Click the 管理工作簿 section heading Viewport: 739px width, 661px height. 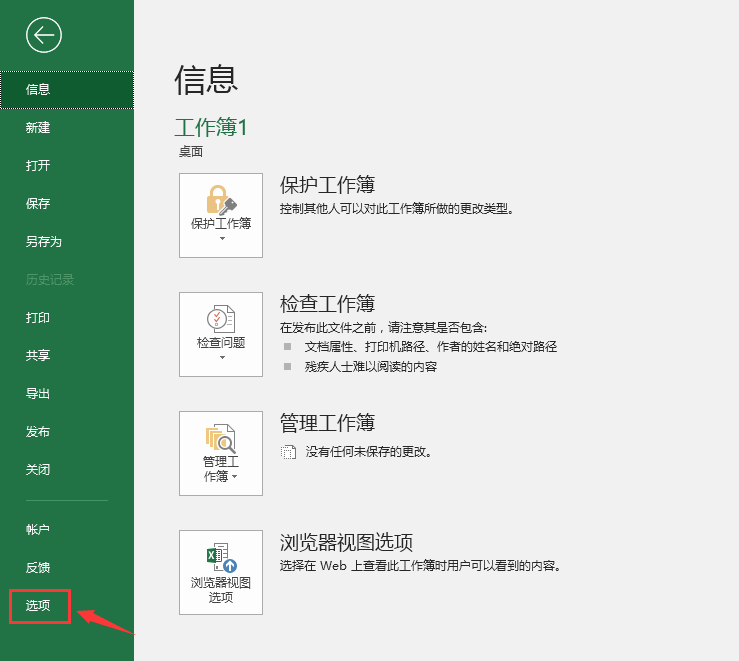(x=328, y=423)
